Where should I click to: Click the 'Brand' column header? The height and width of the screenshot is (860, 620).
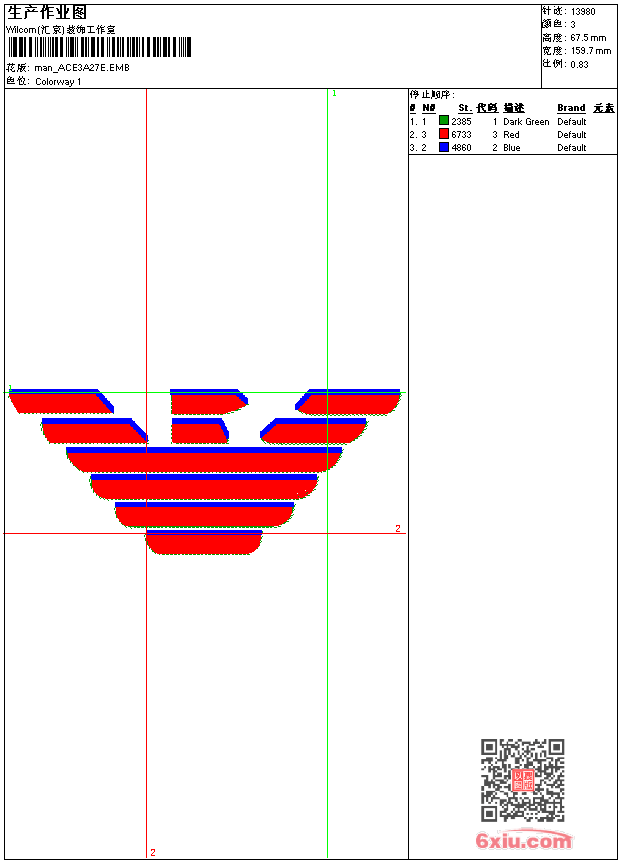[x=571, y=108]
